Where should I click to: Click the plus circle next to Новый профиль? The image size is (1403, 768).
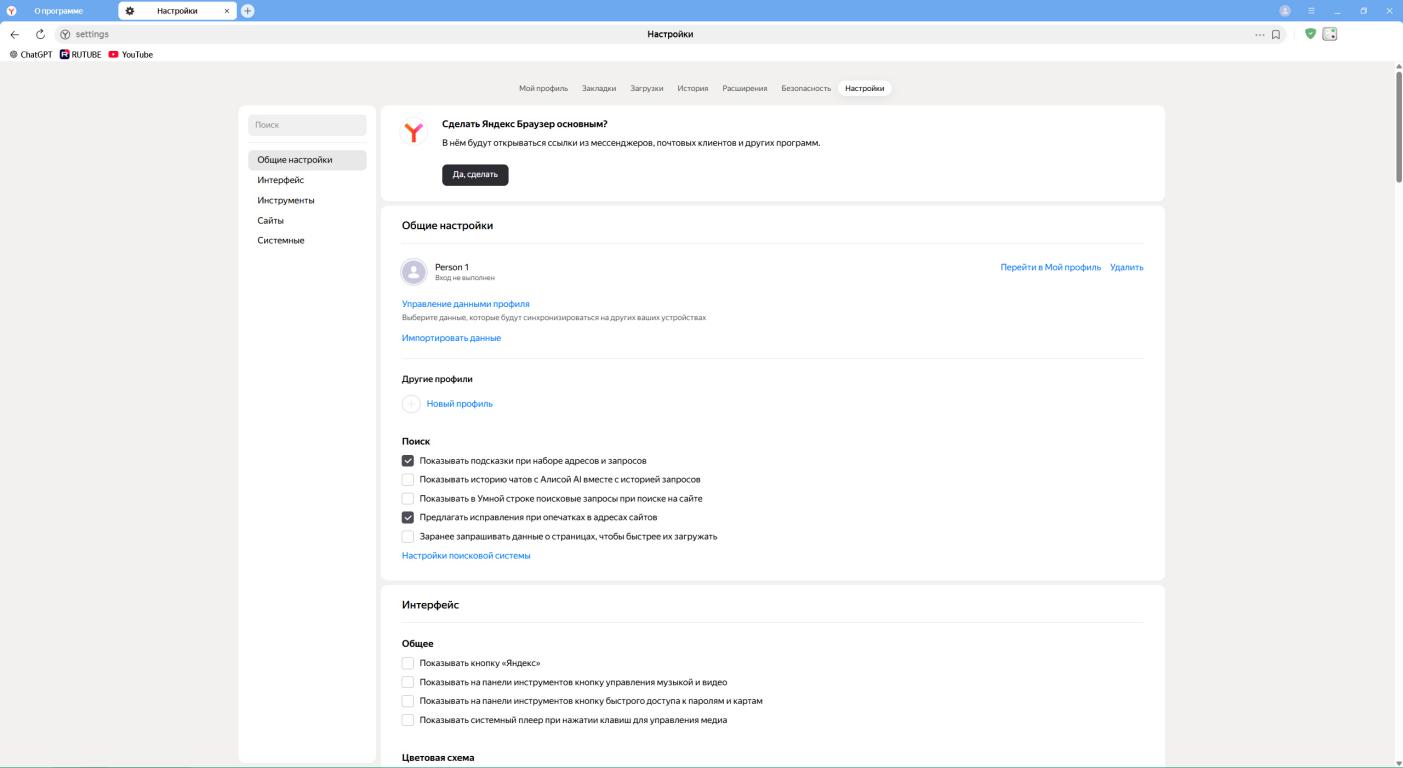[x=411, y=404]
